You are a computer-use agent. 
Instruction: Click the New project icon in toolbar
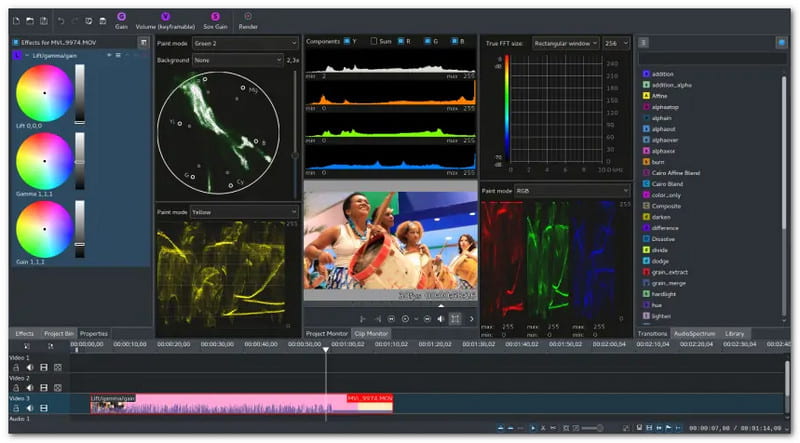(16, 21)
